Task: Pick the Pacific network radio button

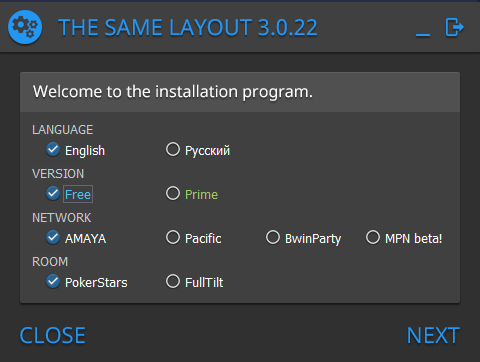Action: 173,238
